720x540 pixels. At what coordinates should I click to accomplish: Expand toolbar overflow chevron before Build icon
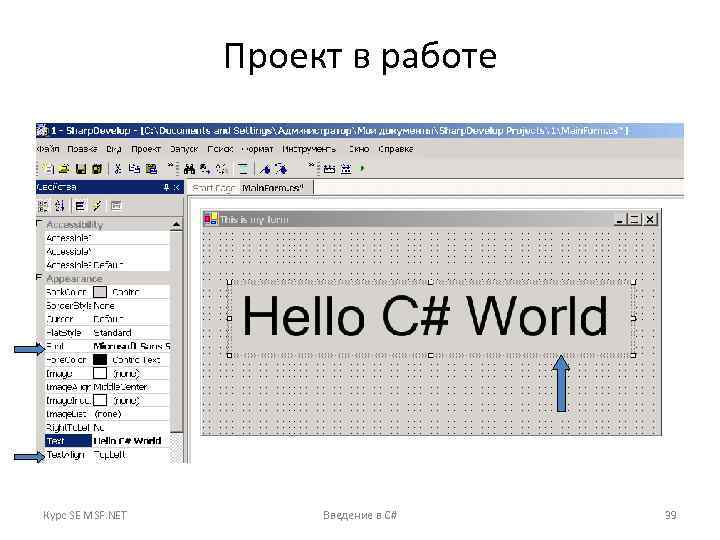point(311,164)
